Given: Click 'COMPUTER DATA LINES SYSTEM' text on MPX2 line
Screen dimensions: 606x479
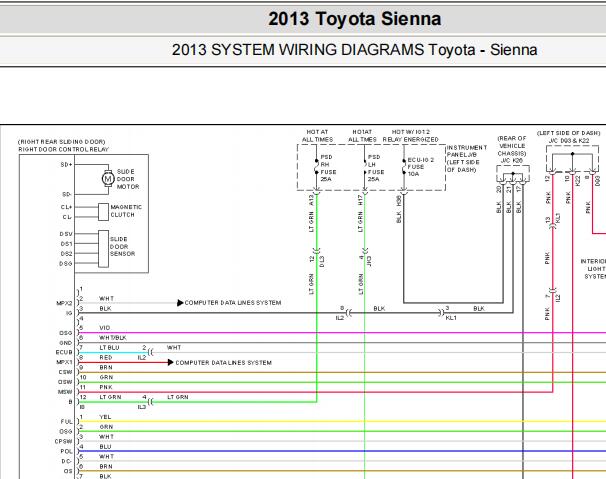Looking at the screenshot, I should [233, 303].
